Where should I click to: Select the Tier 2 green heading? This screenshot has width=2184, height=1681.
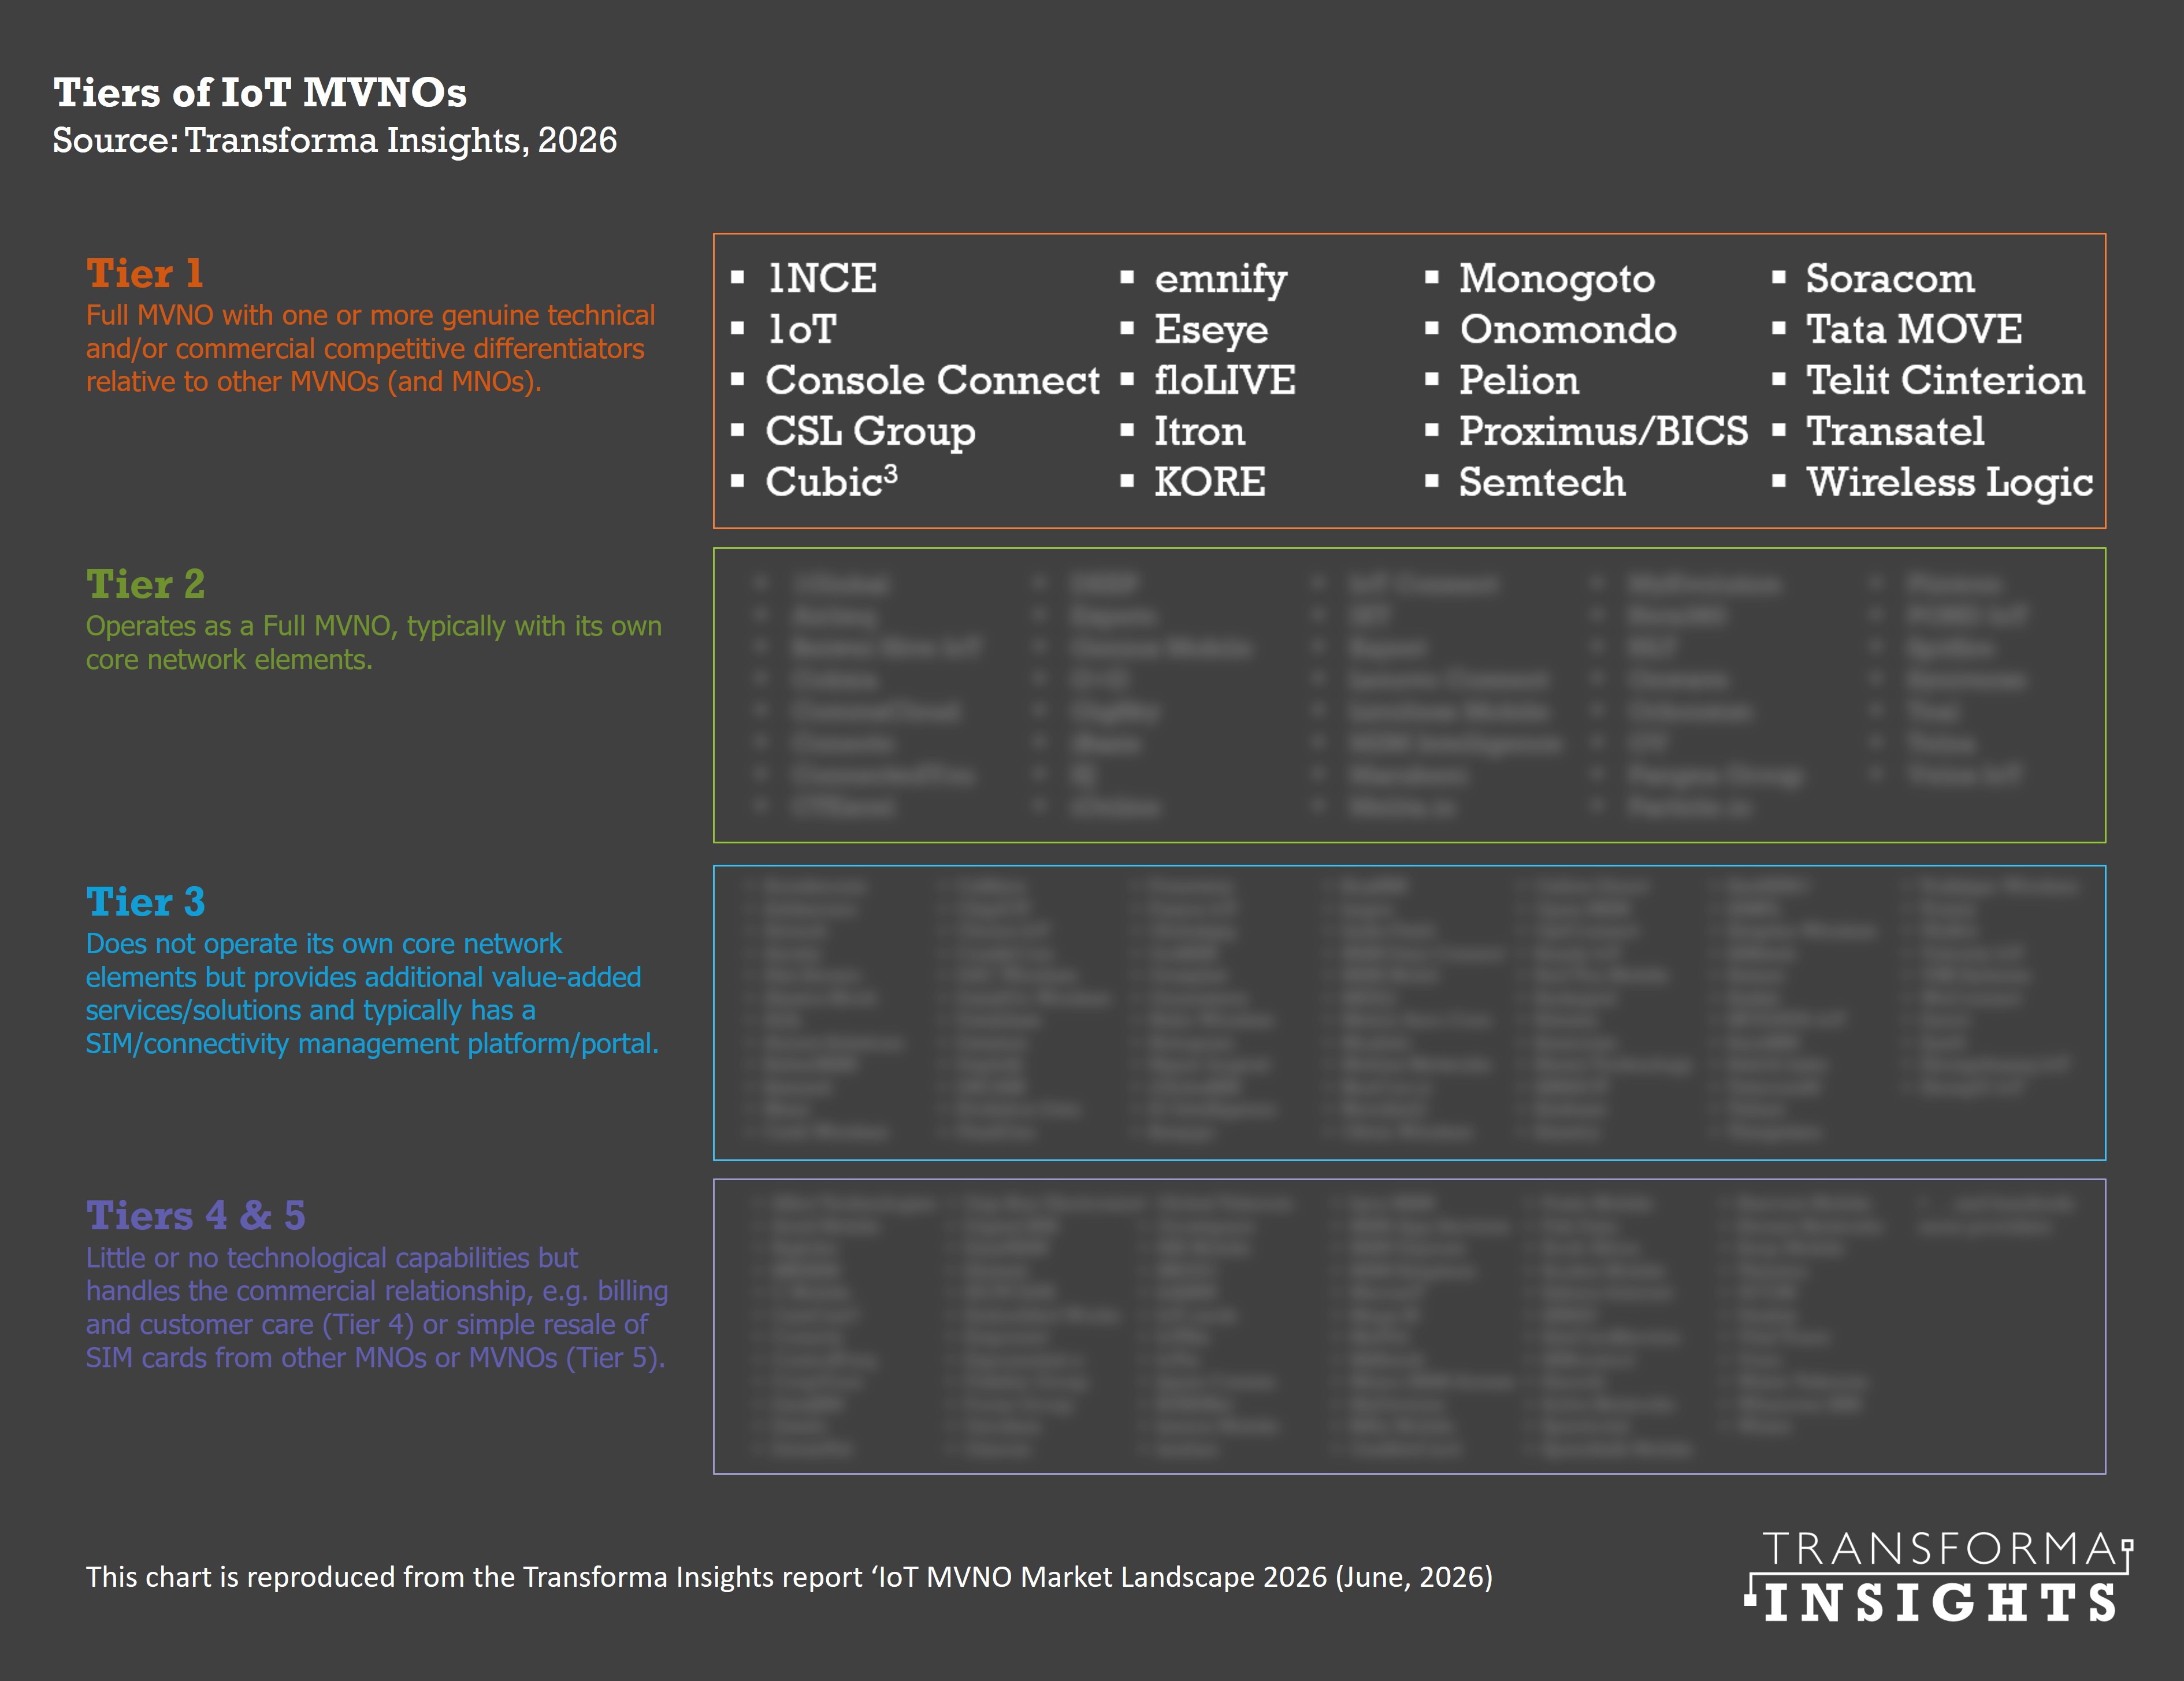(146, 584)
